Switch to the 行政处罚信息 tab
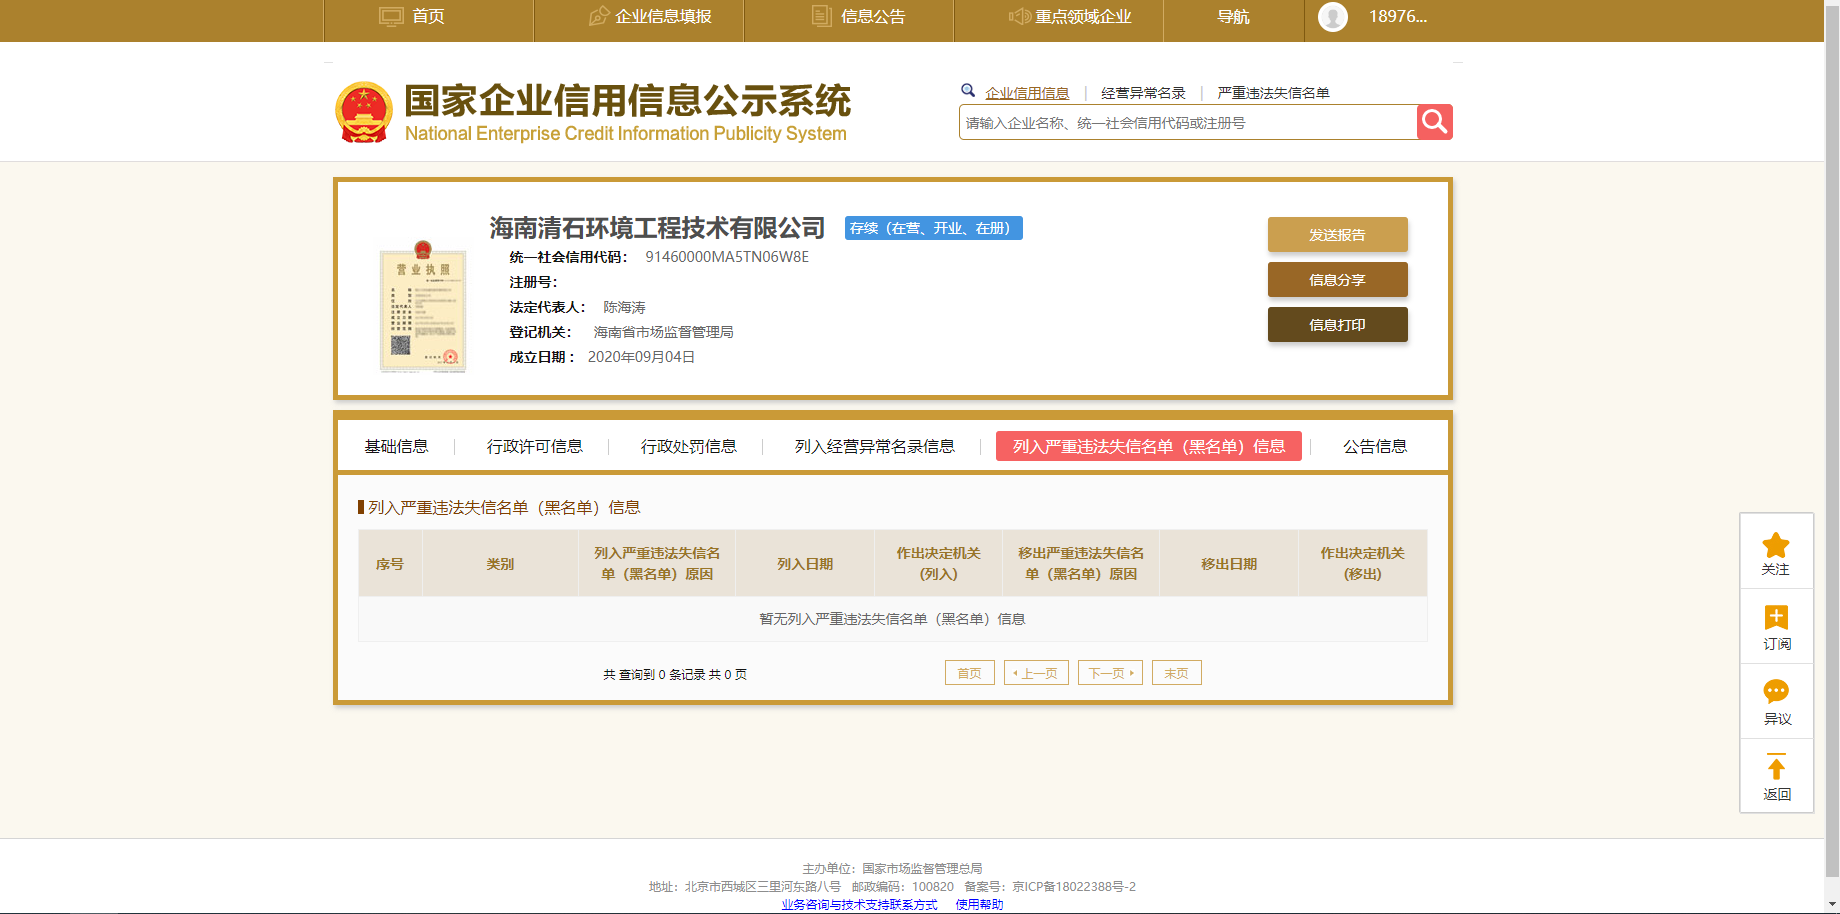Screen dimensions: 1840x914 coord(688,446)
